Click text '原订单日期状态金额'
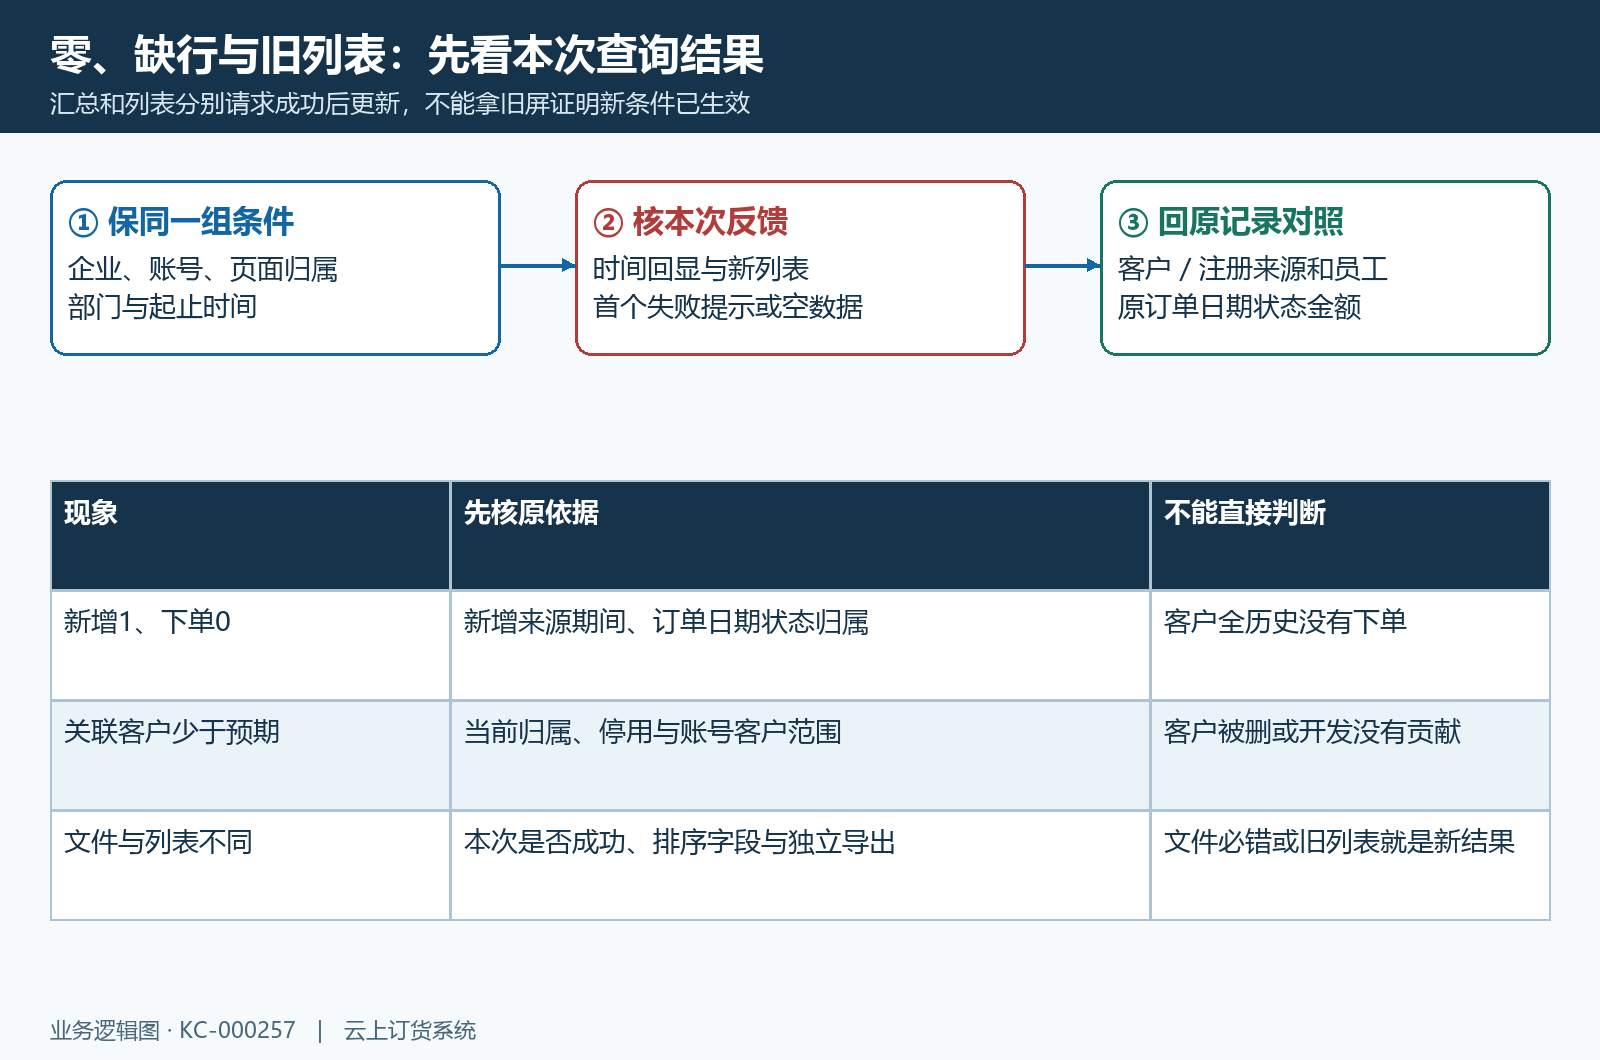This screenshot has width=1600, height=1060. pos(1239,307)
